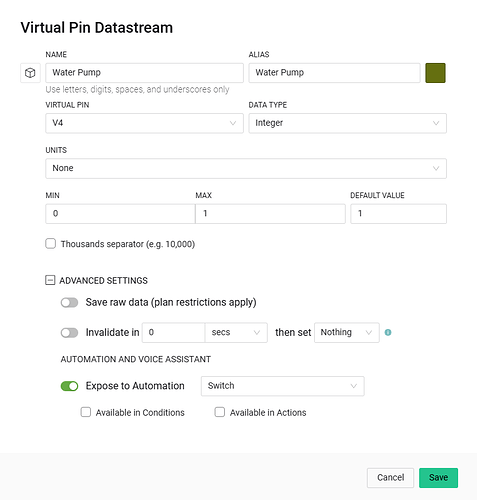Viewport: 477px width, 500px height.
Task: Check the Thousands separator checkbox
Action: click(51, 244)
